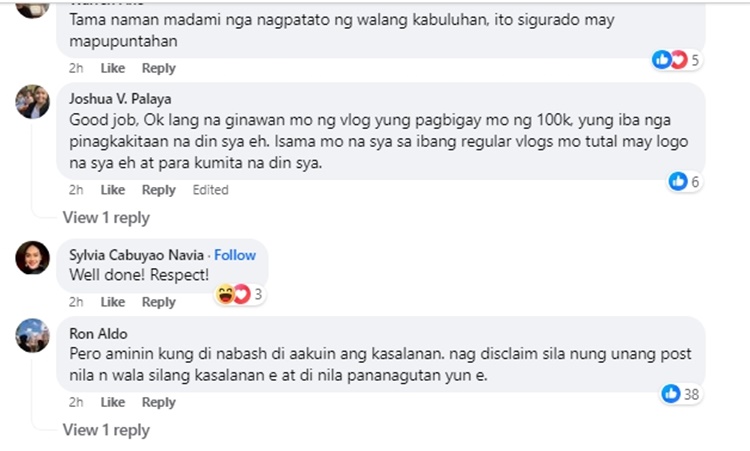Open Ron Aldo's profile photo
The height and width of the screenshot is (451, 750).
[x=33, y=336]
